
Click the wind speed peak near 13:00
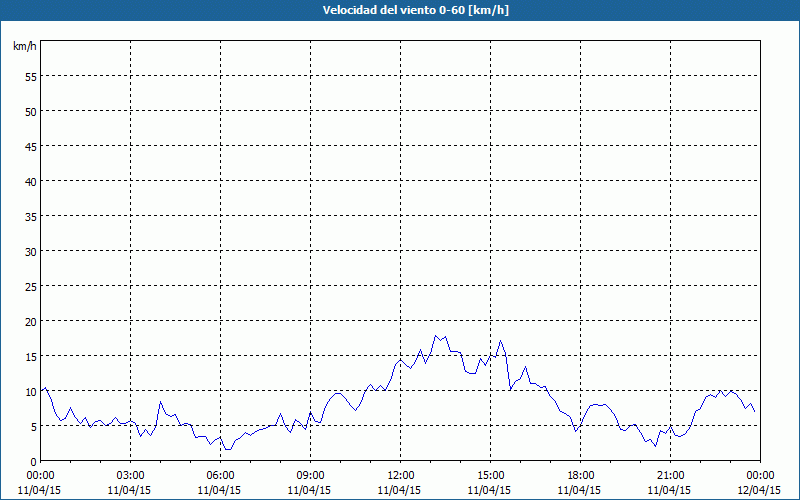tap(435, 336)
